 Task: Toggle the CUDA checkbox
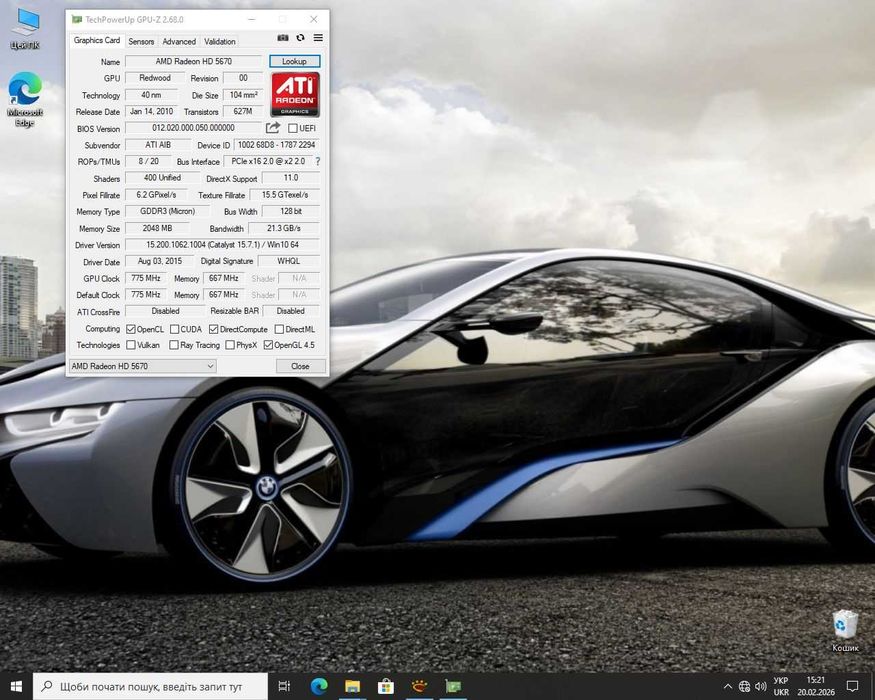(x=174, y=329)
